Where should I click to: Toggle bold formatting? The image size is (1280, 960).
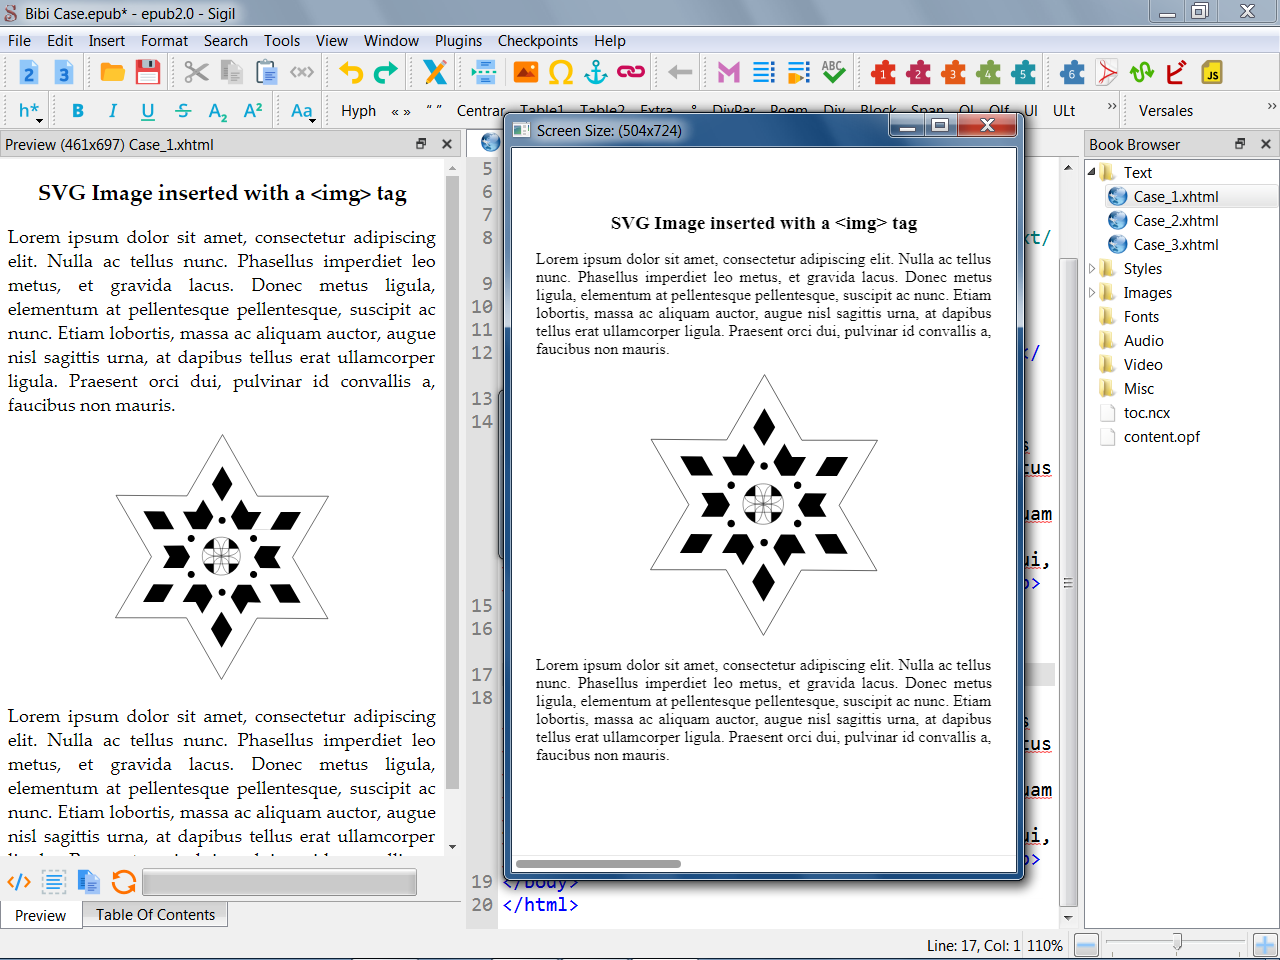(x=78, y=111)
